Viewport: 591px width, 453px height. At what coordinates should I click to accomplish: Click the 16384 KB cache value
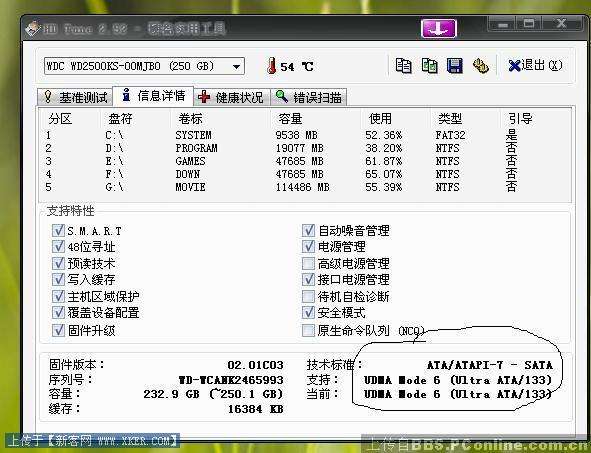pyautogui.click(x=255, y=409)
